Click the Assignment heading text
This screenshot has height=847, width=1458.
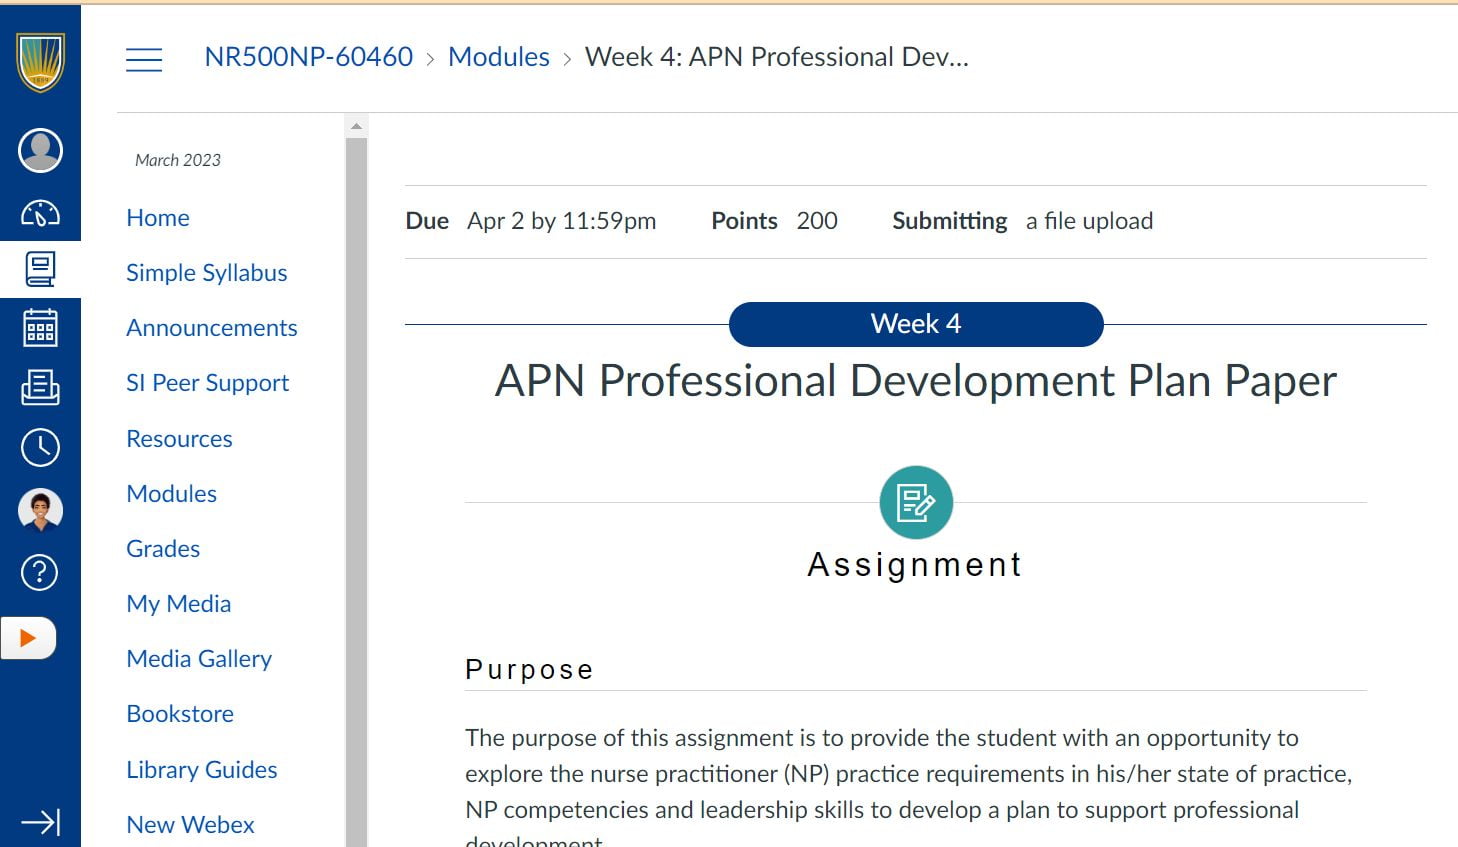point(915,565)
